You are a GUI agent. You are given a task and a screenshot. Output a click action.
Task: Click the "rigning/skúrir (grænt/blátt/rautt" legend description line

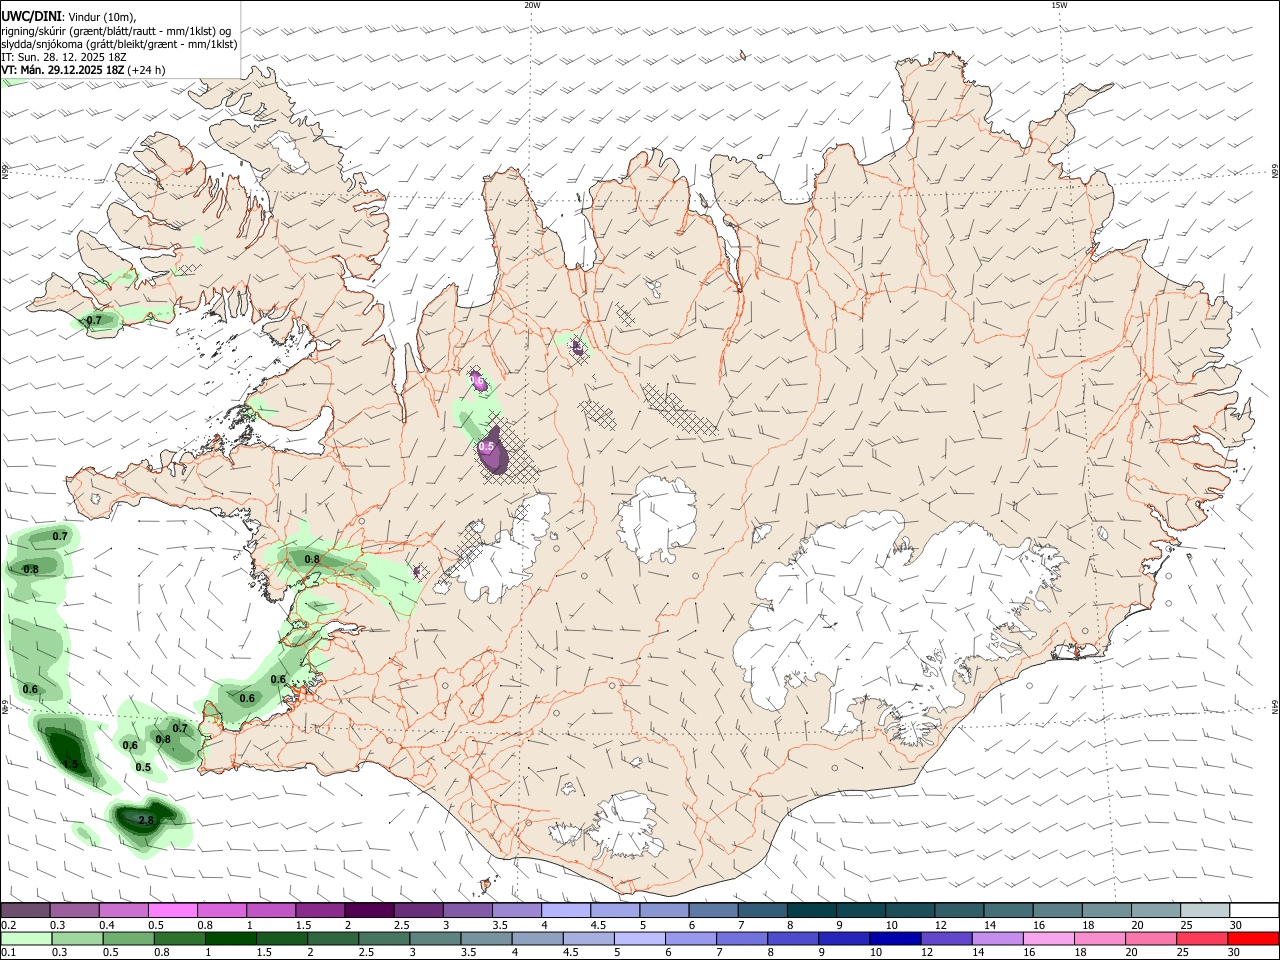[116, 31]
